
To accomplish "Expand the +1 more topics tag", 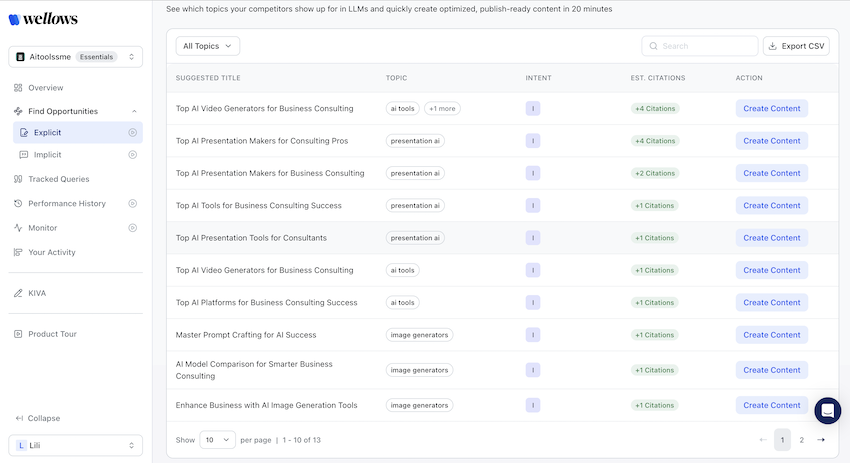I will [442, 108].
